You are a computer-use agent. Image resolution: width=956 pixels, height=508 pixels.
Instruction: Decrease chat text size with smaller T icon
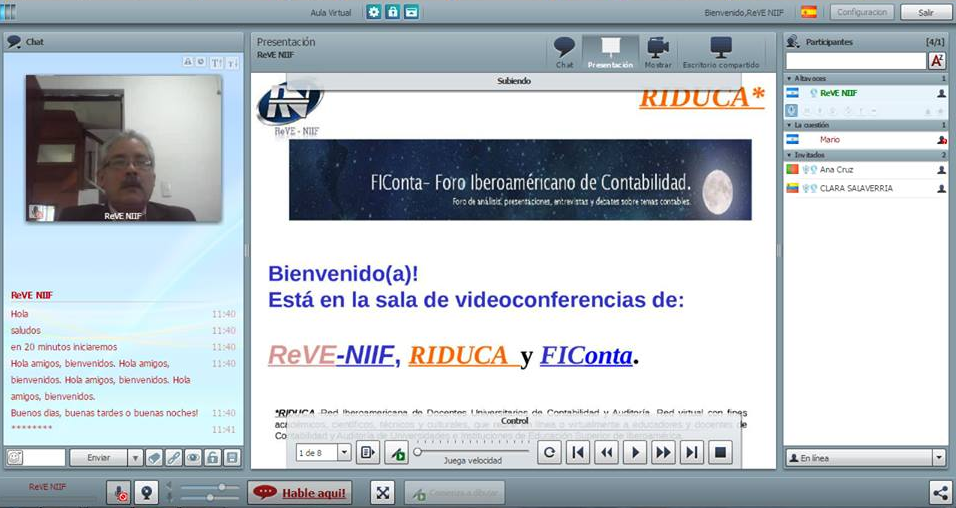click(232, 62)
